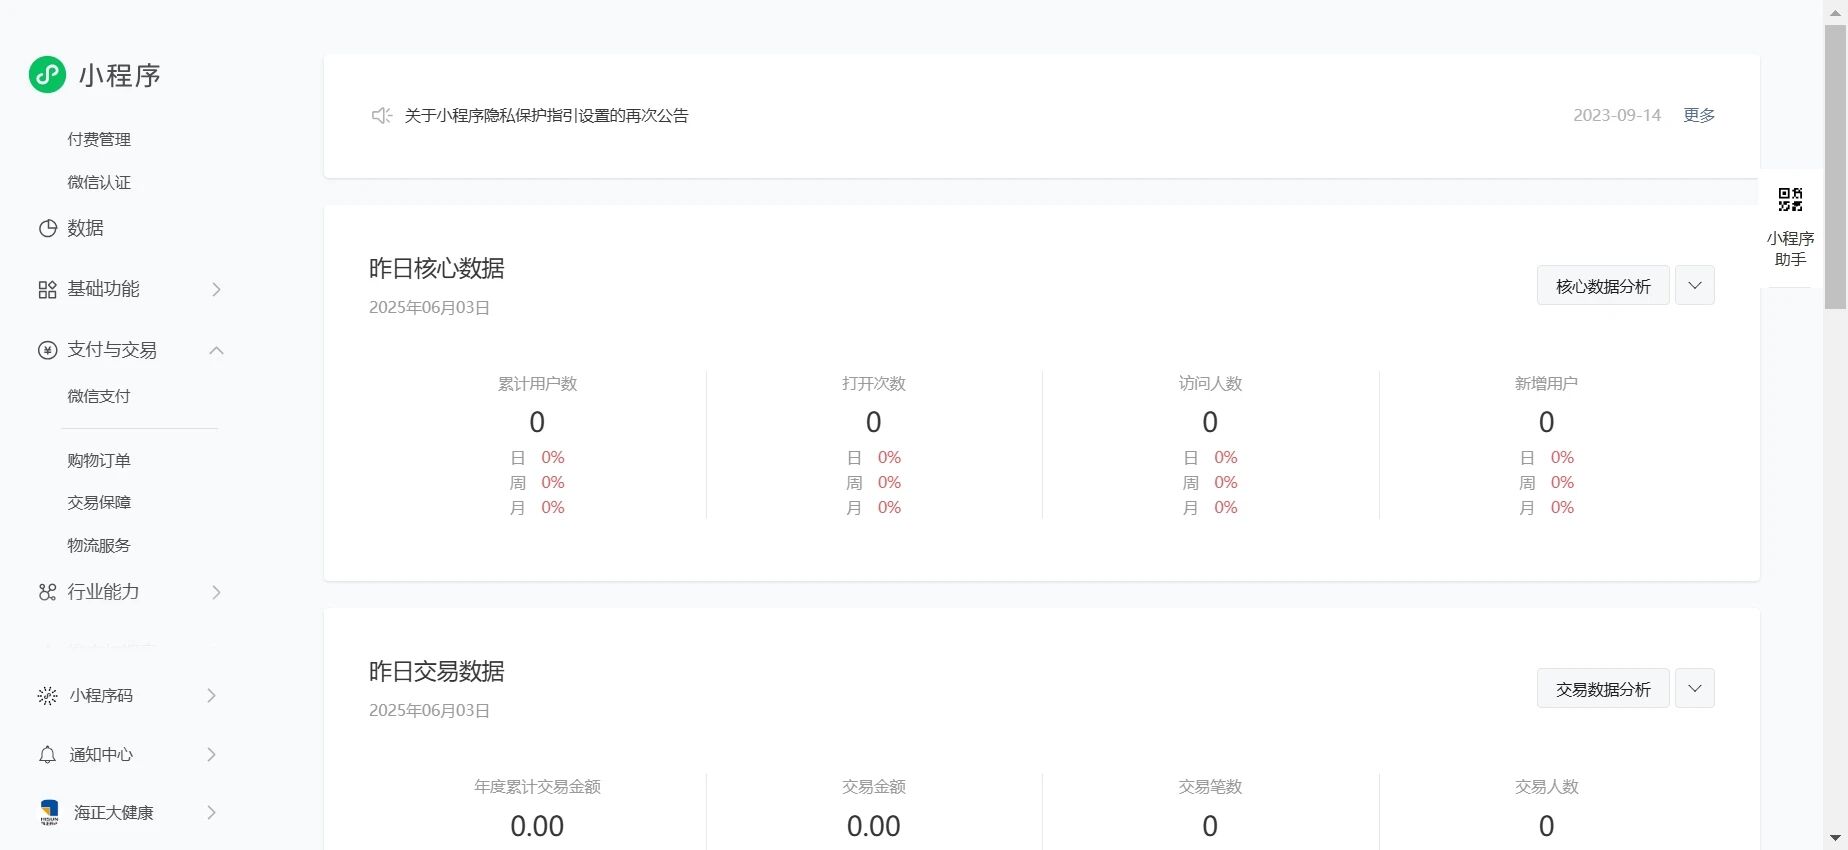
Task: Click the 交易数据分析 button
Action: coord(1603,688)
